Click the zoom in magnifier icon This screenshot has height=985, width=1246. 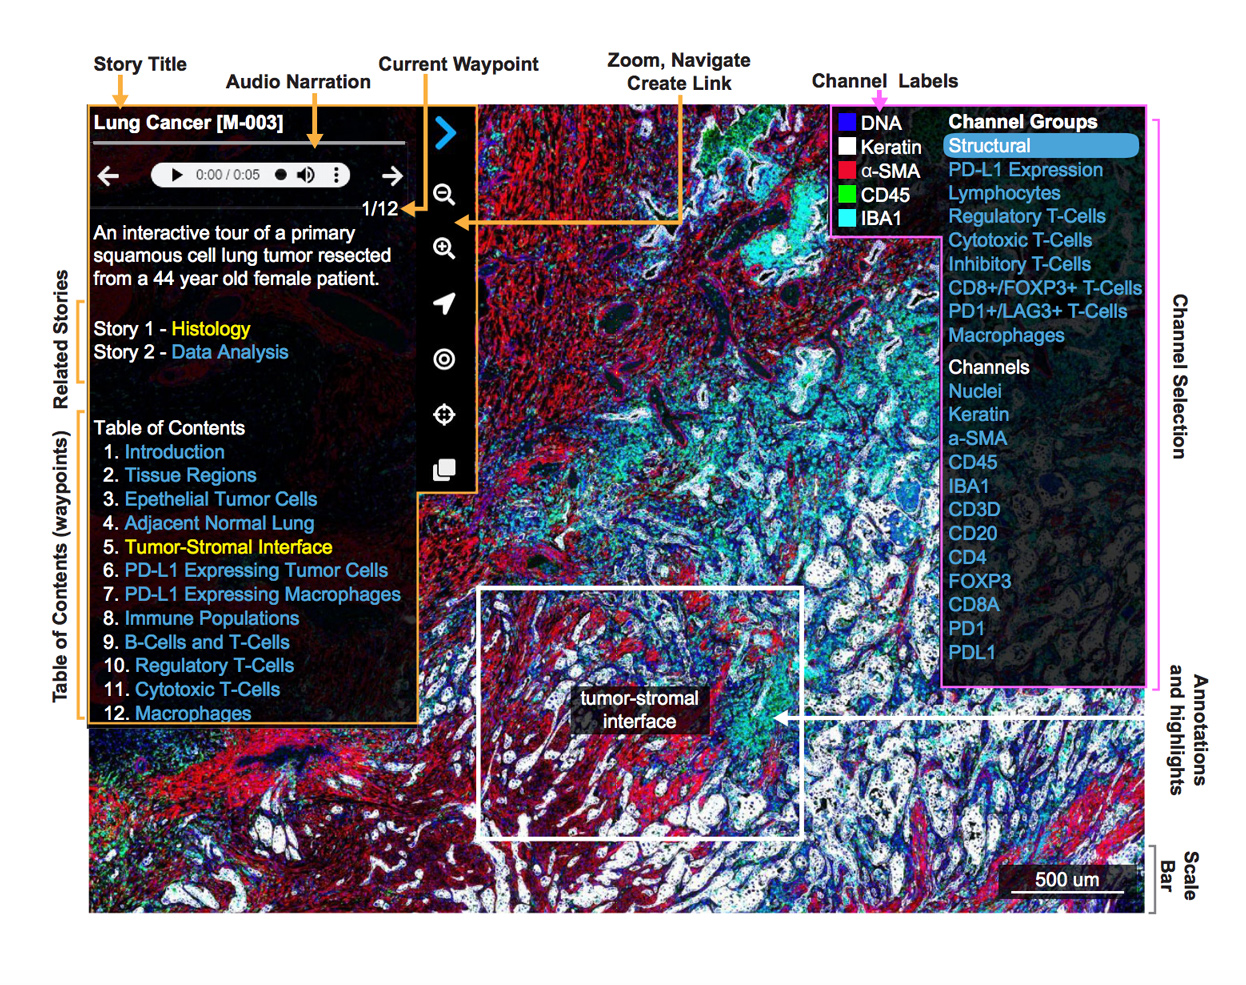[444, 248]
